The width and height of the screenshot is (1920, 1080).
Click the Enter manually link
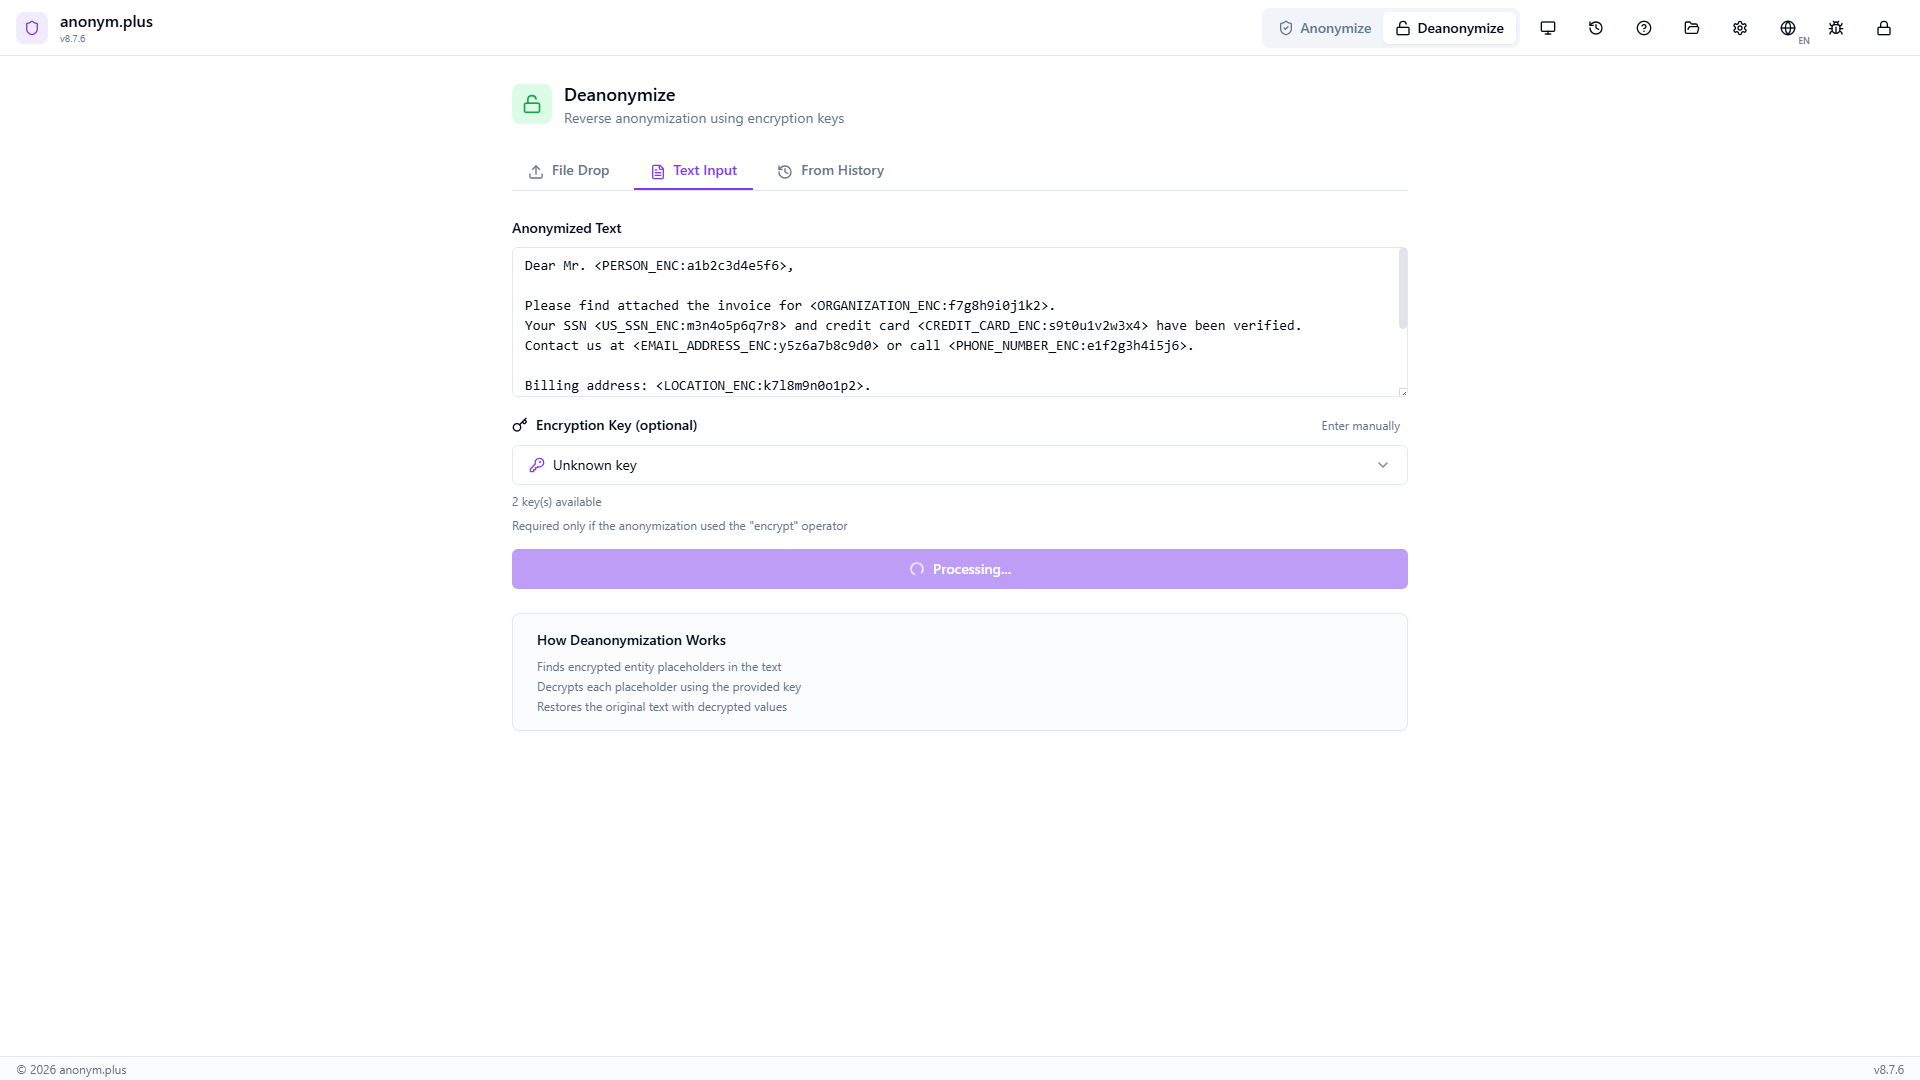click(1360, 425)
